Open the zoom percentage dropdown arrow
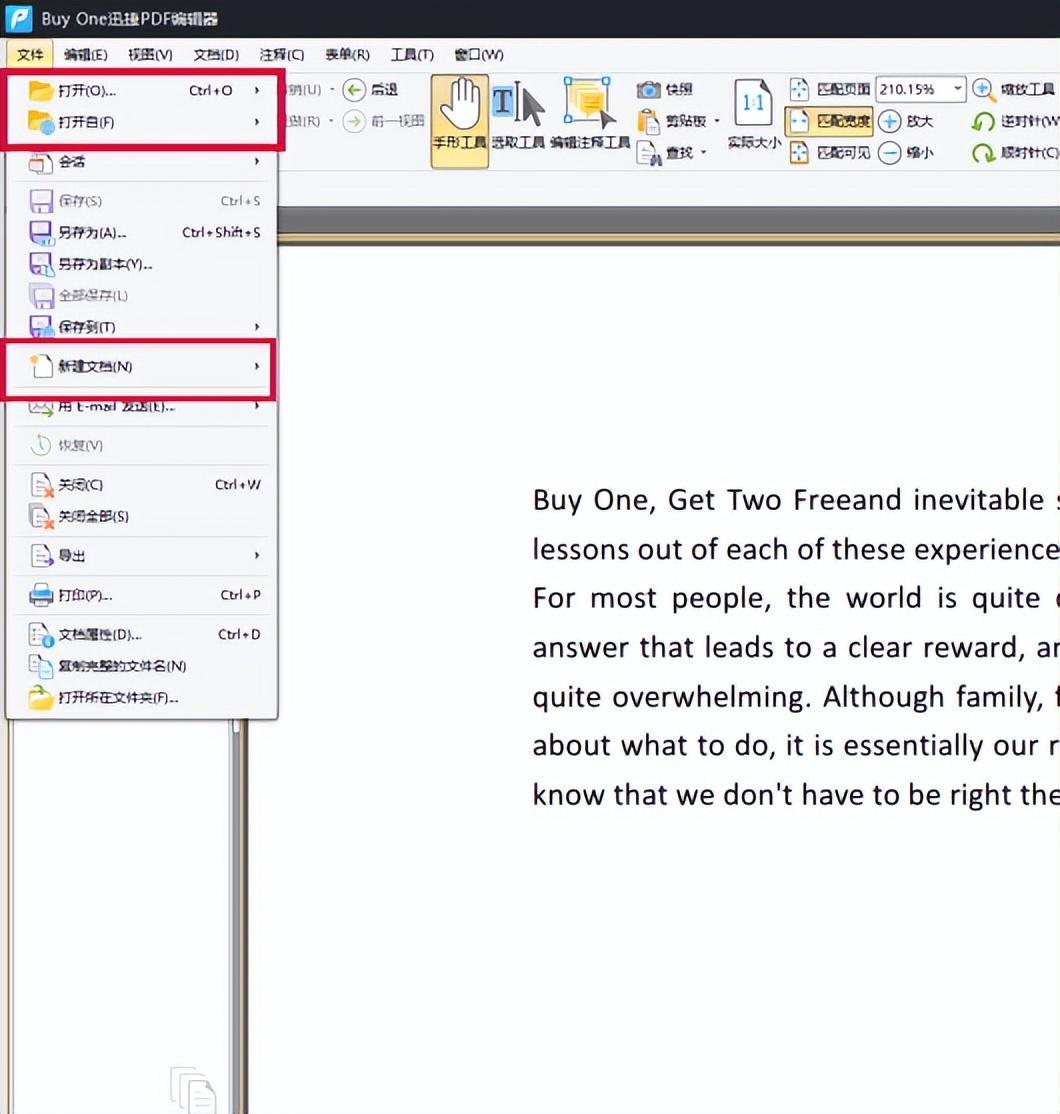Screen dimensions: 1060x1114 (958, 89)
